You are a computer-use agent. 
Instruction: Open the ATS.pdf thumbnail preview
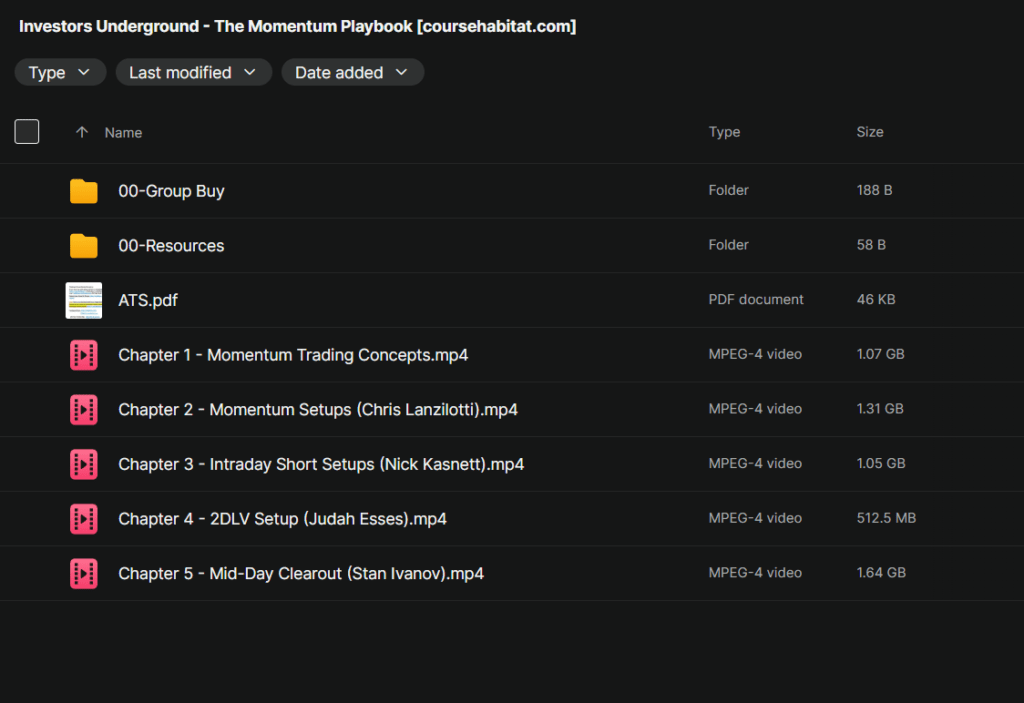pos(84,301)
